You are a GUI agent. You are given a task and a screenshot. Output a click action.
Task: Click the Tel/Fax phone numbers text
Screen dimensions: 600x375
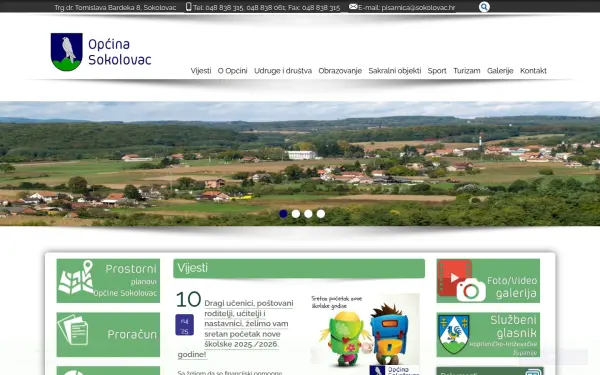[266, 8]
